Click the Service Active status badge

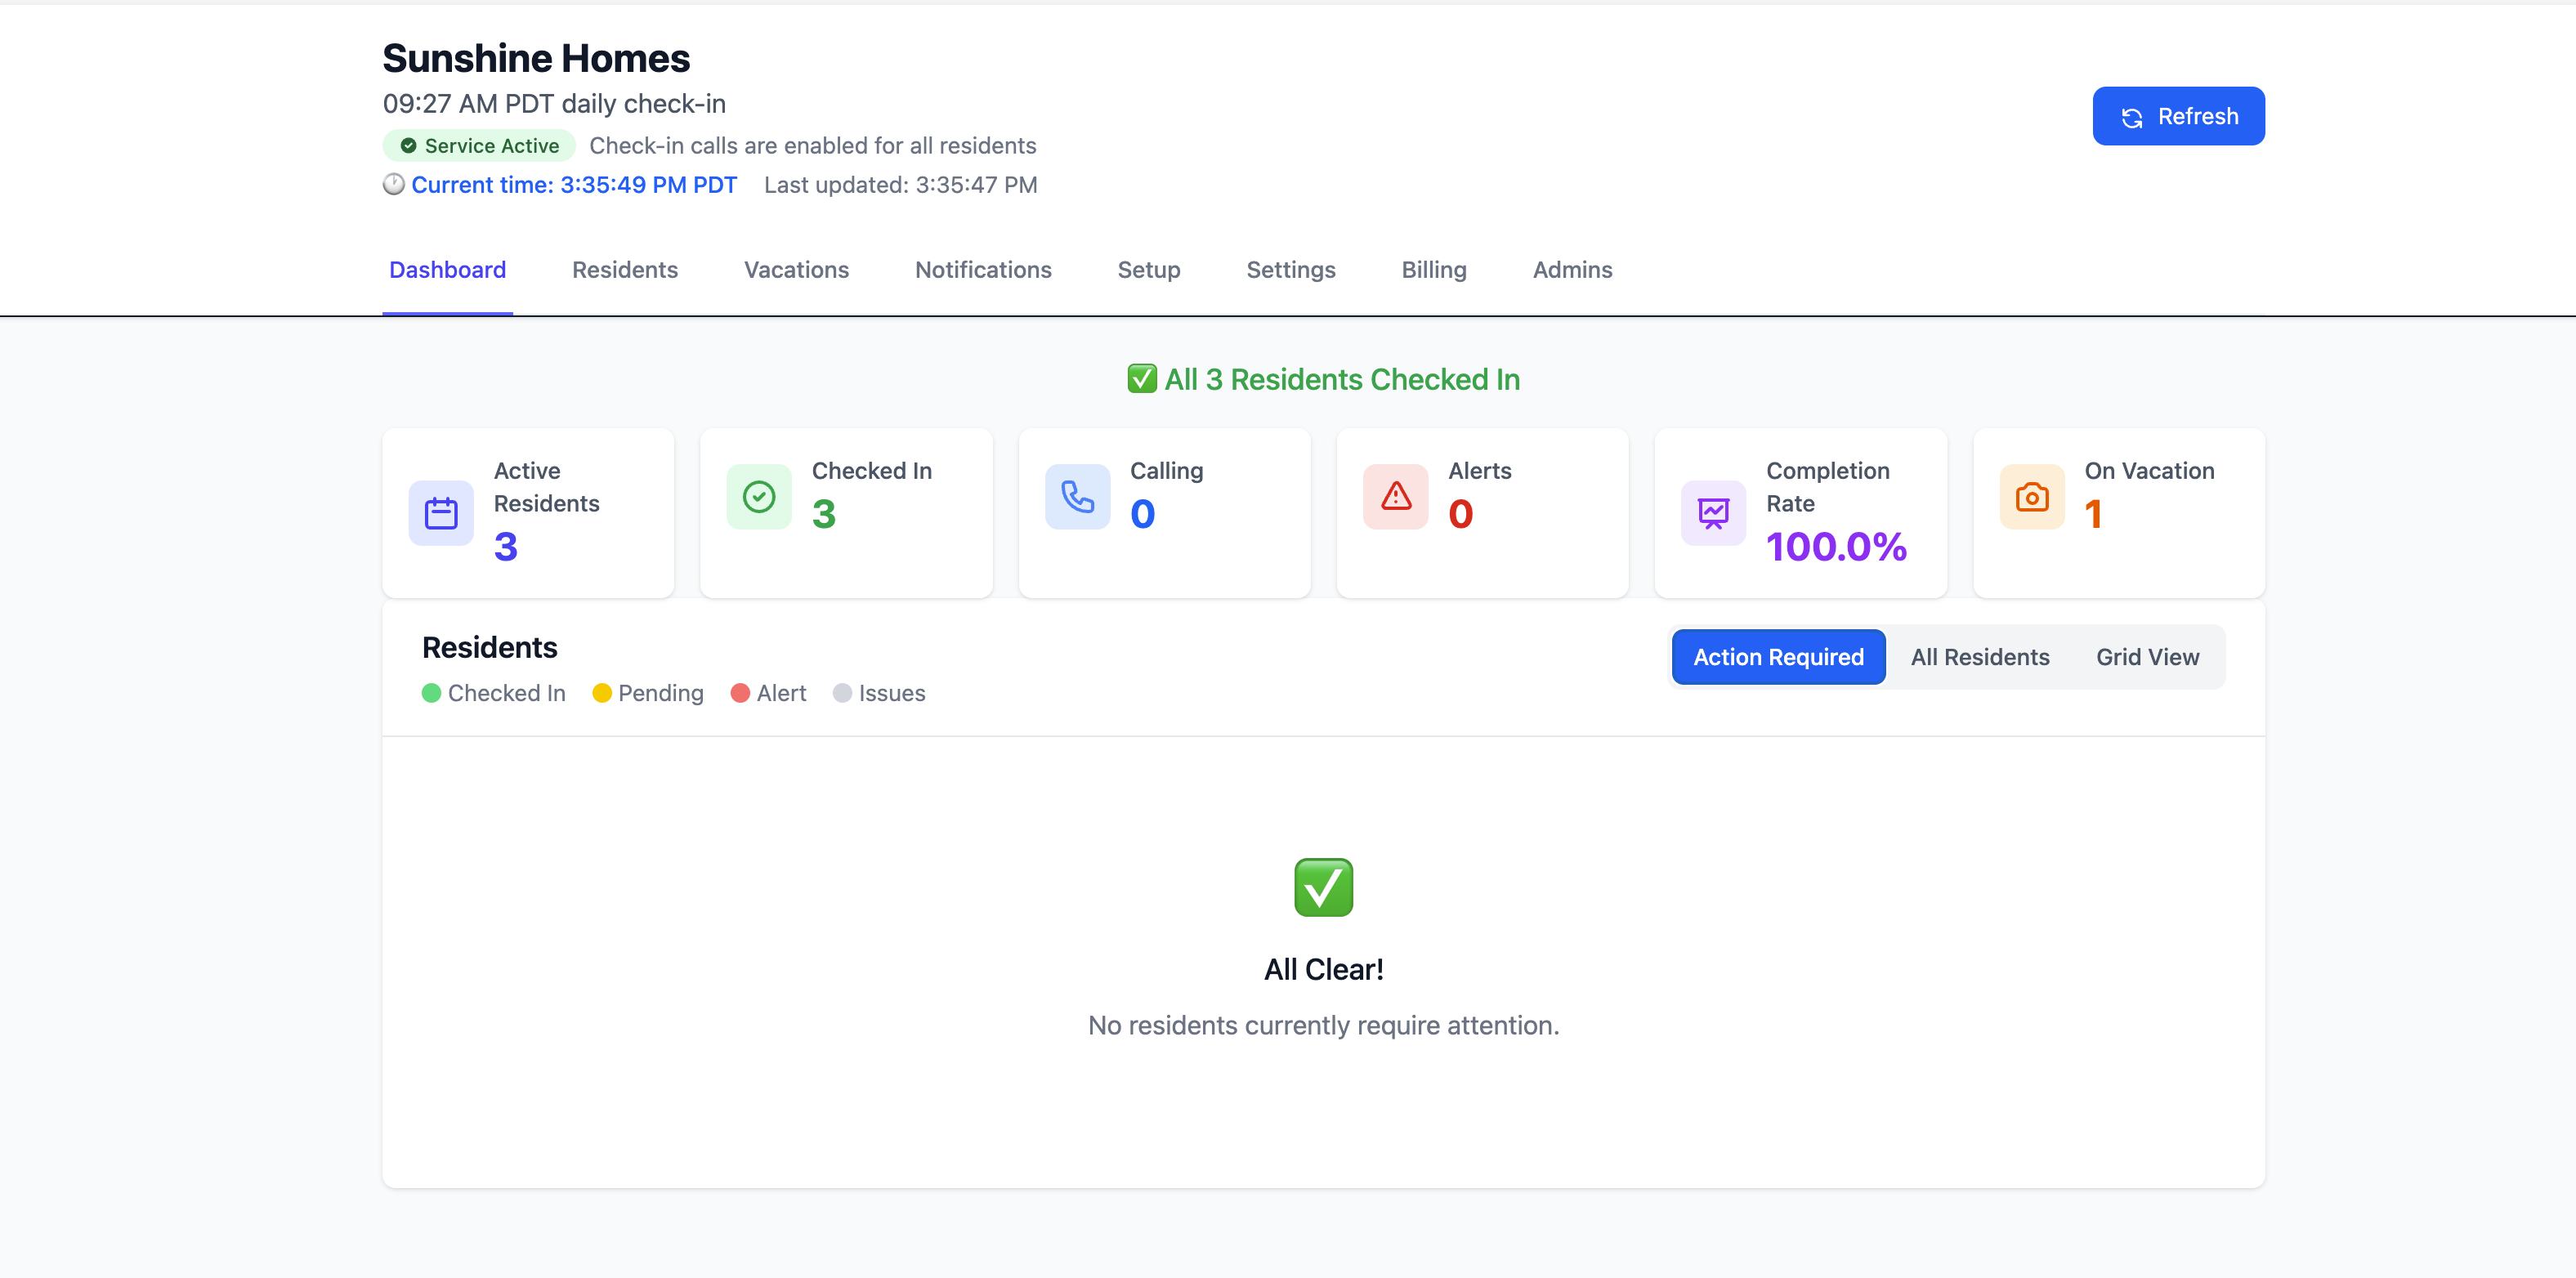point(479,146)
